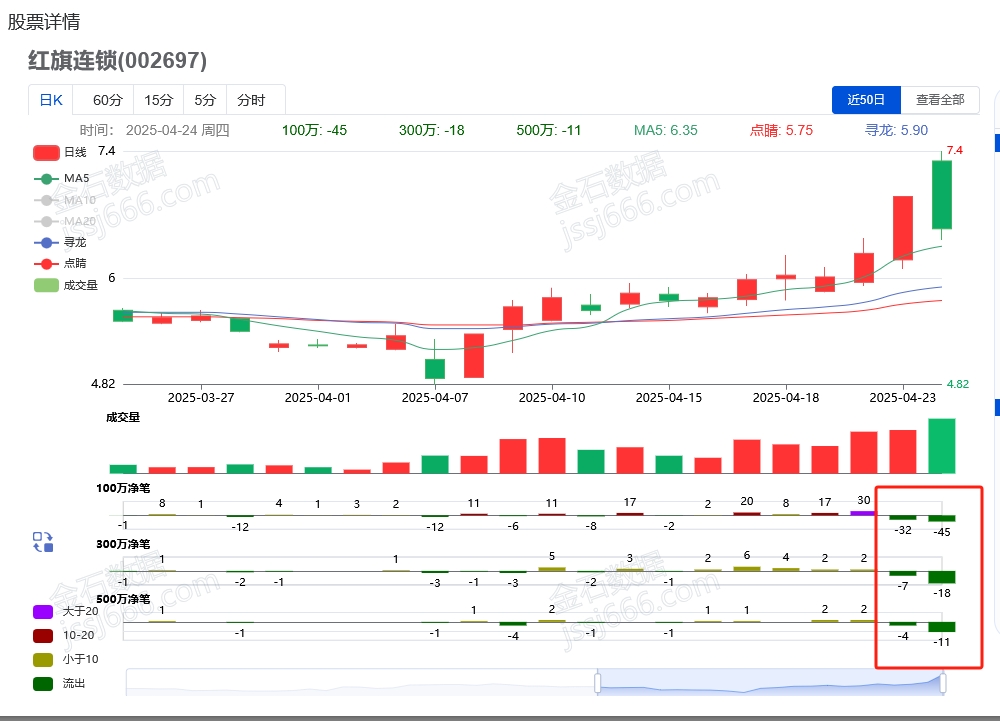Enable the MA10 line in legend
The height and width of the screenshot is (721, 1000).
pyautogui.click(x=64, y=200)
